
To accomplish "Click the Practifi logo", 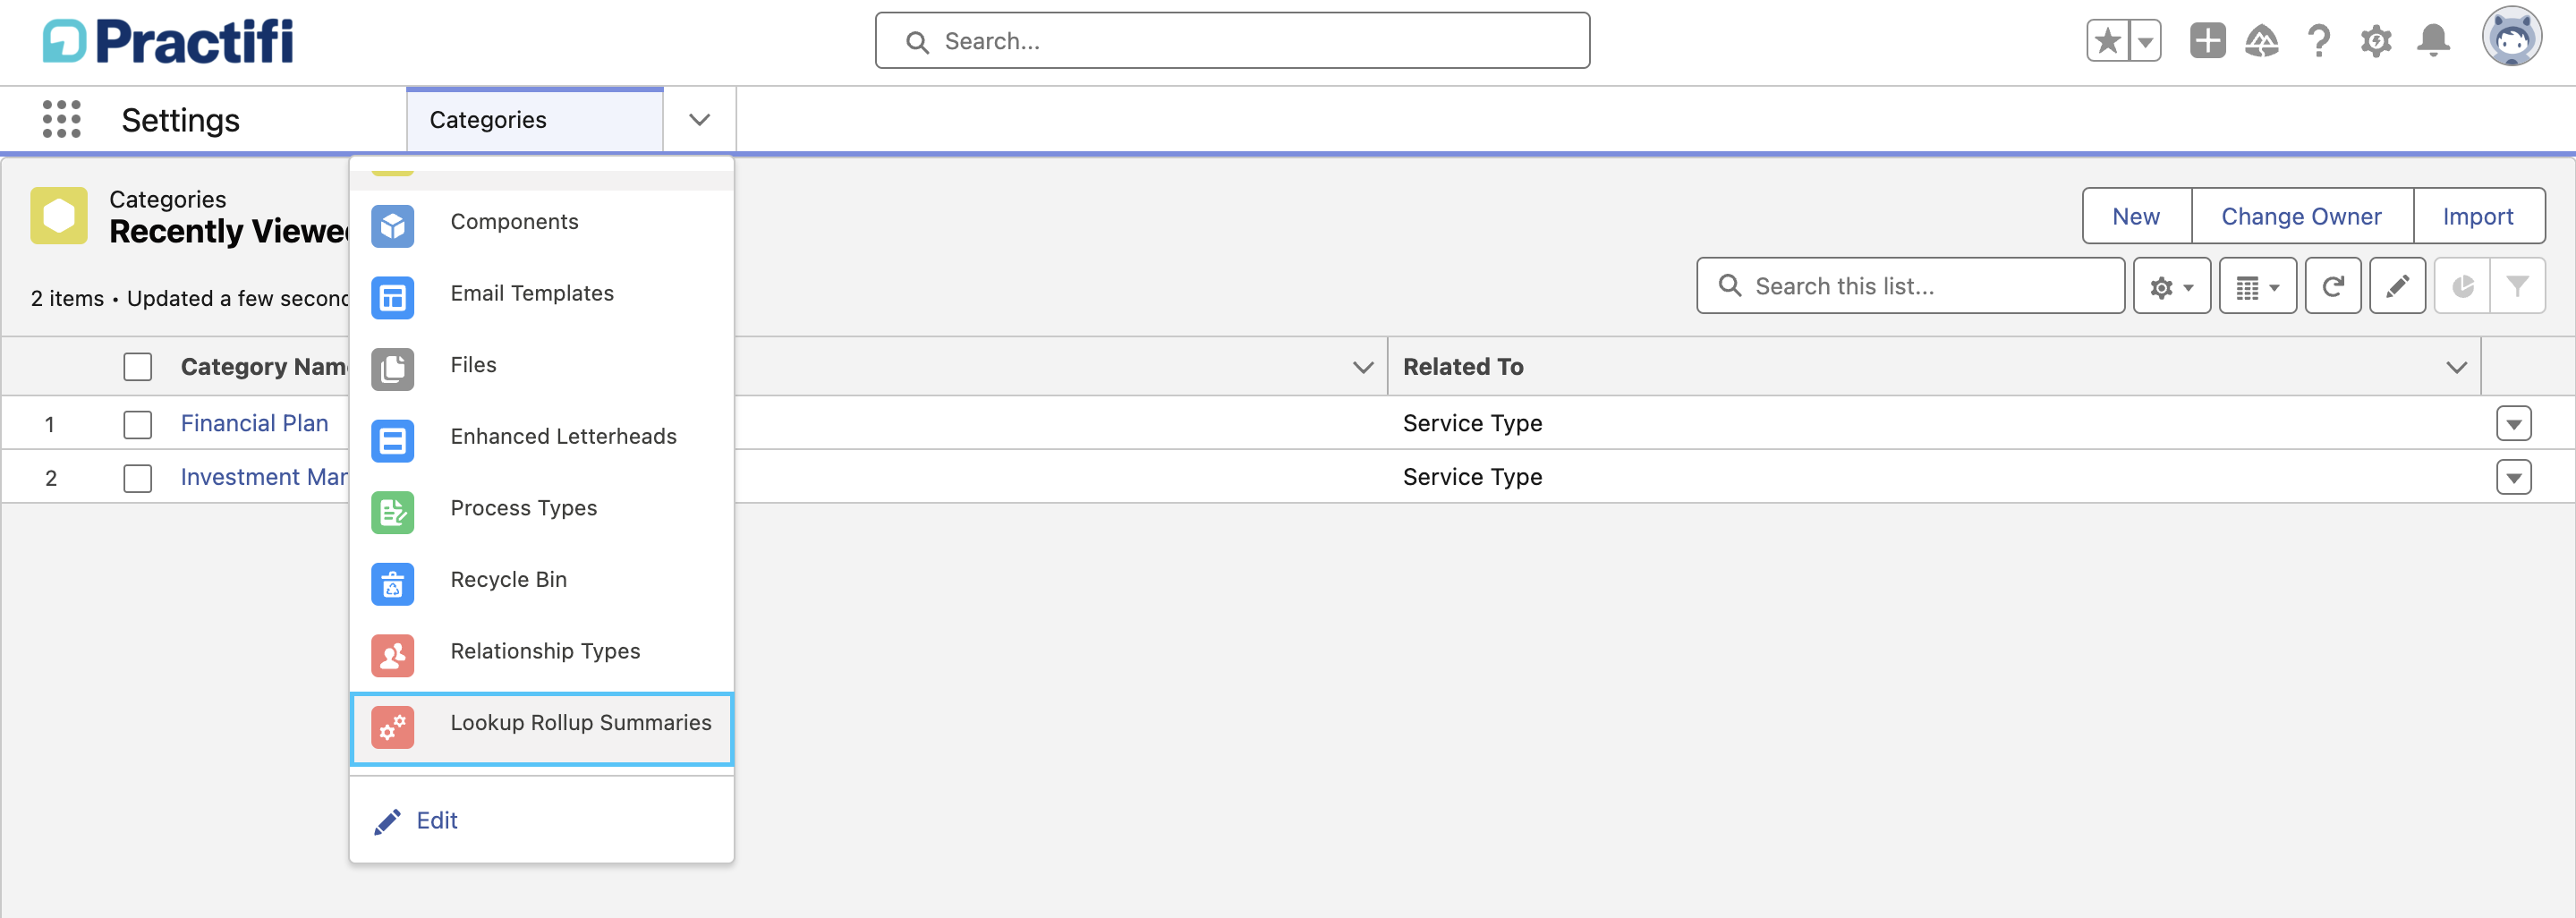I will (x=168, y=41).
